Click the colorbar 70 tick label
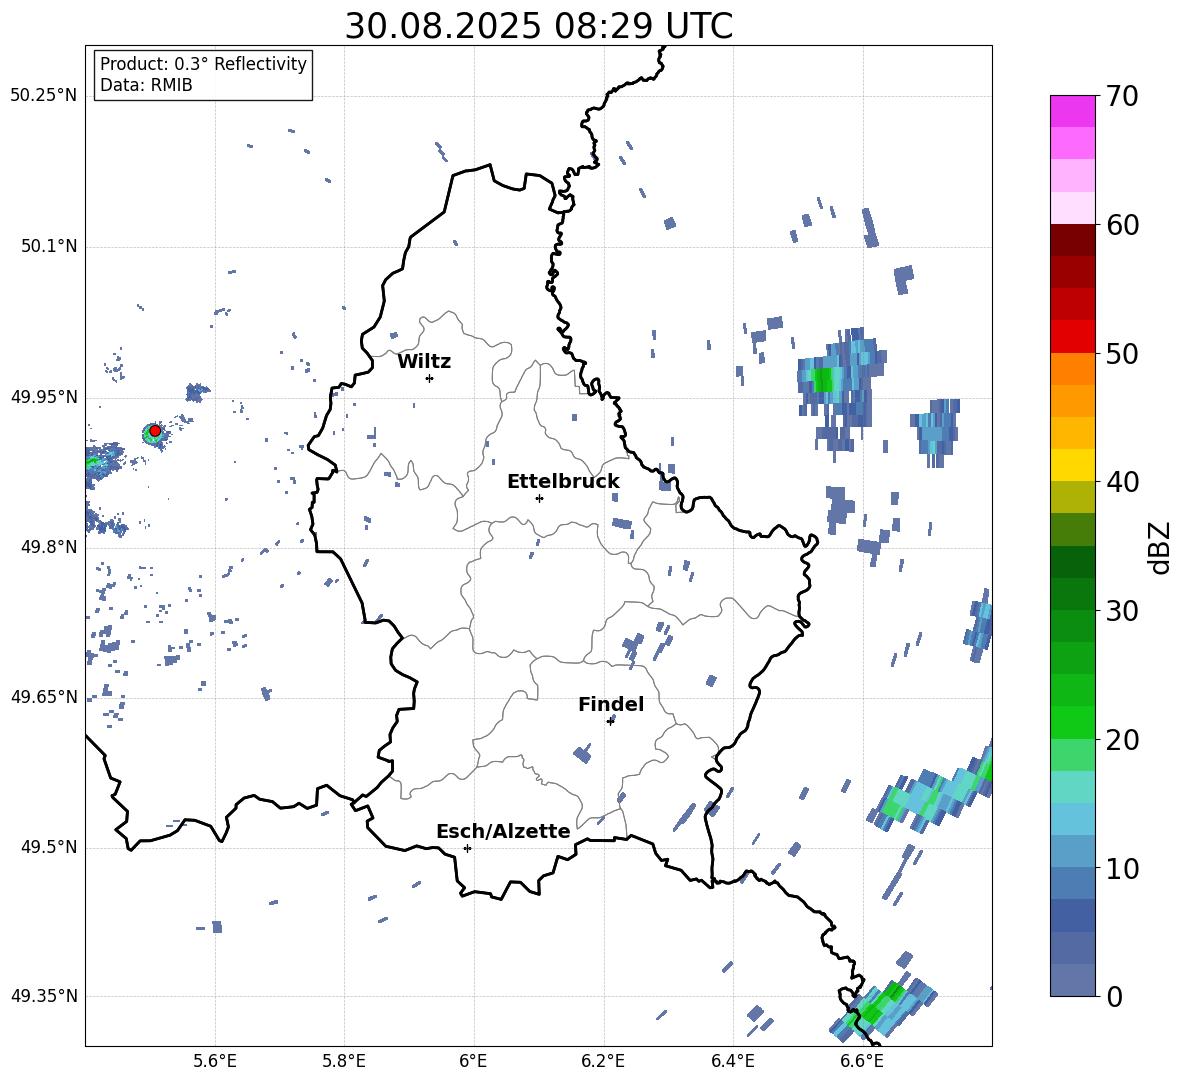 [x=1122, y=97]
